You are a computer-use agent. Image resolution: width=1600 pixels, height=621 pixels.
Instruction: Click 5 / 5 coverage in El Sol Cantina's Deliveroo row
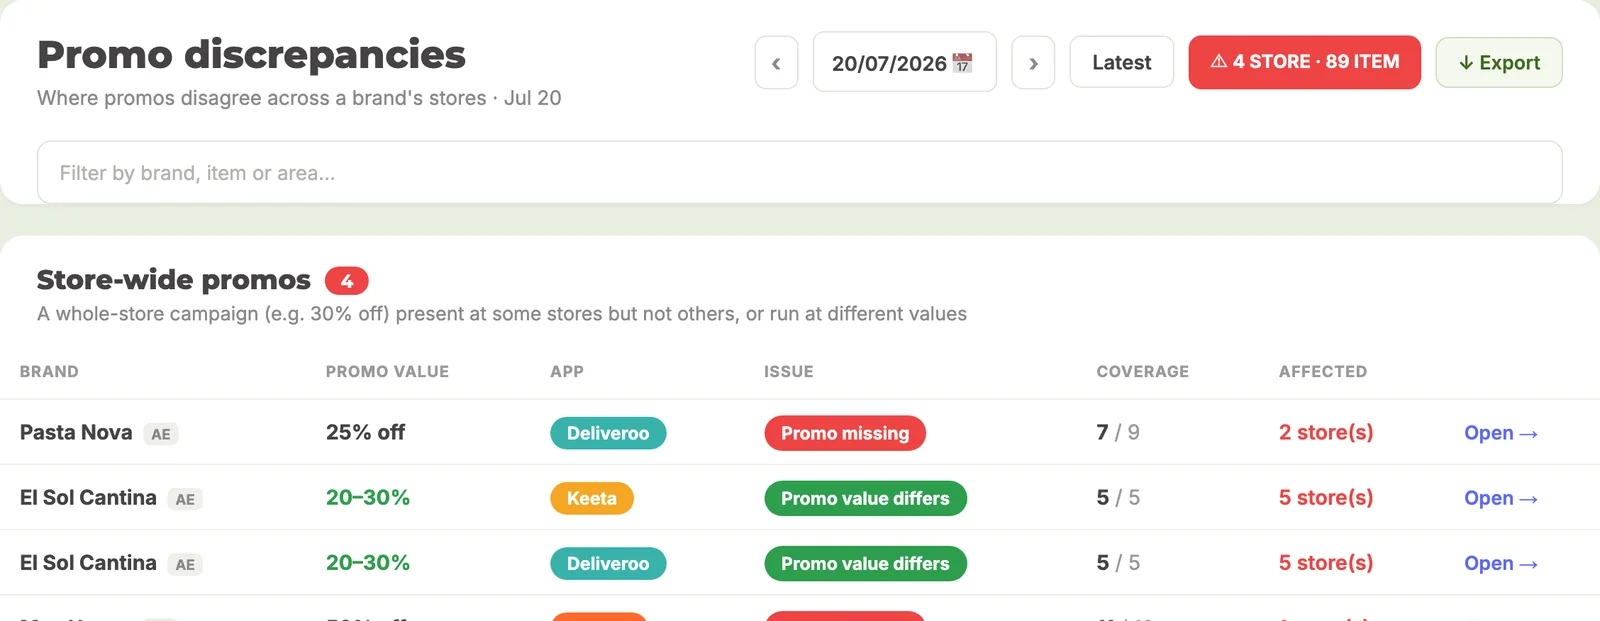point(1118,562)
